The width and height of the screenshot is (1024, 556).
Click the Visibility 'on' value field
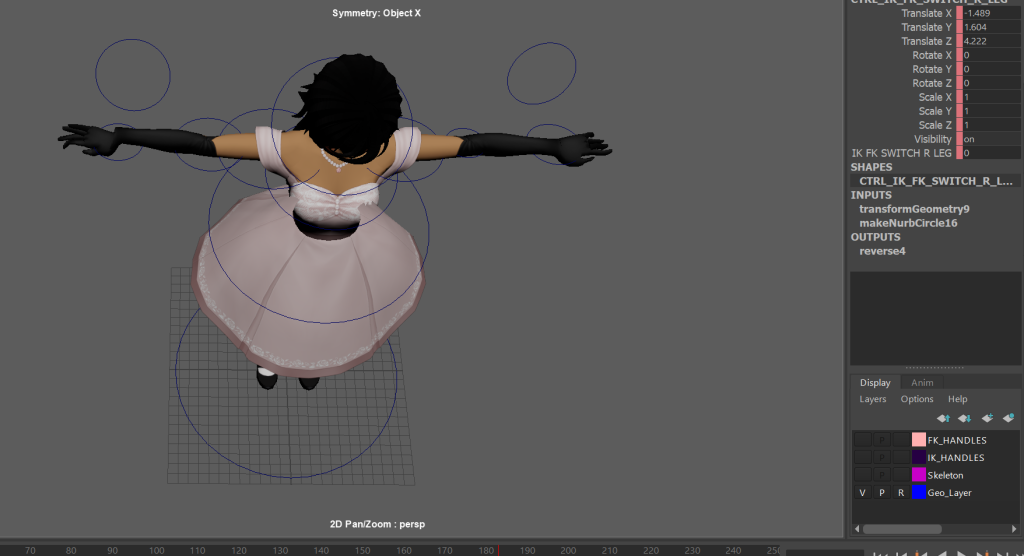(x=991, y=139)
